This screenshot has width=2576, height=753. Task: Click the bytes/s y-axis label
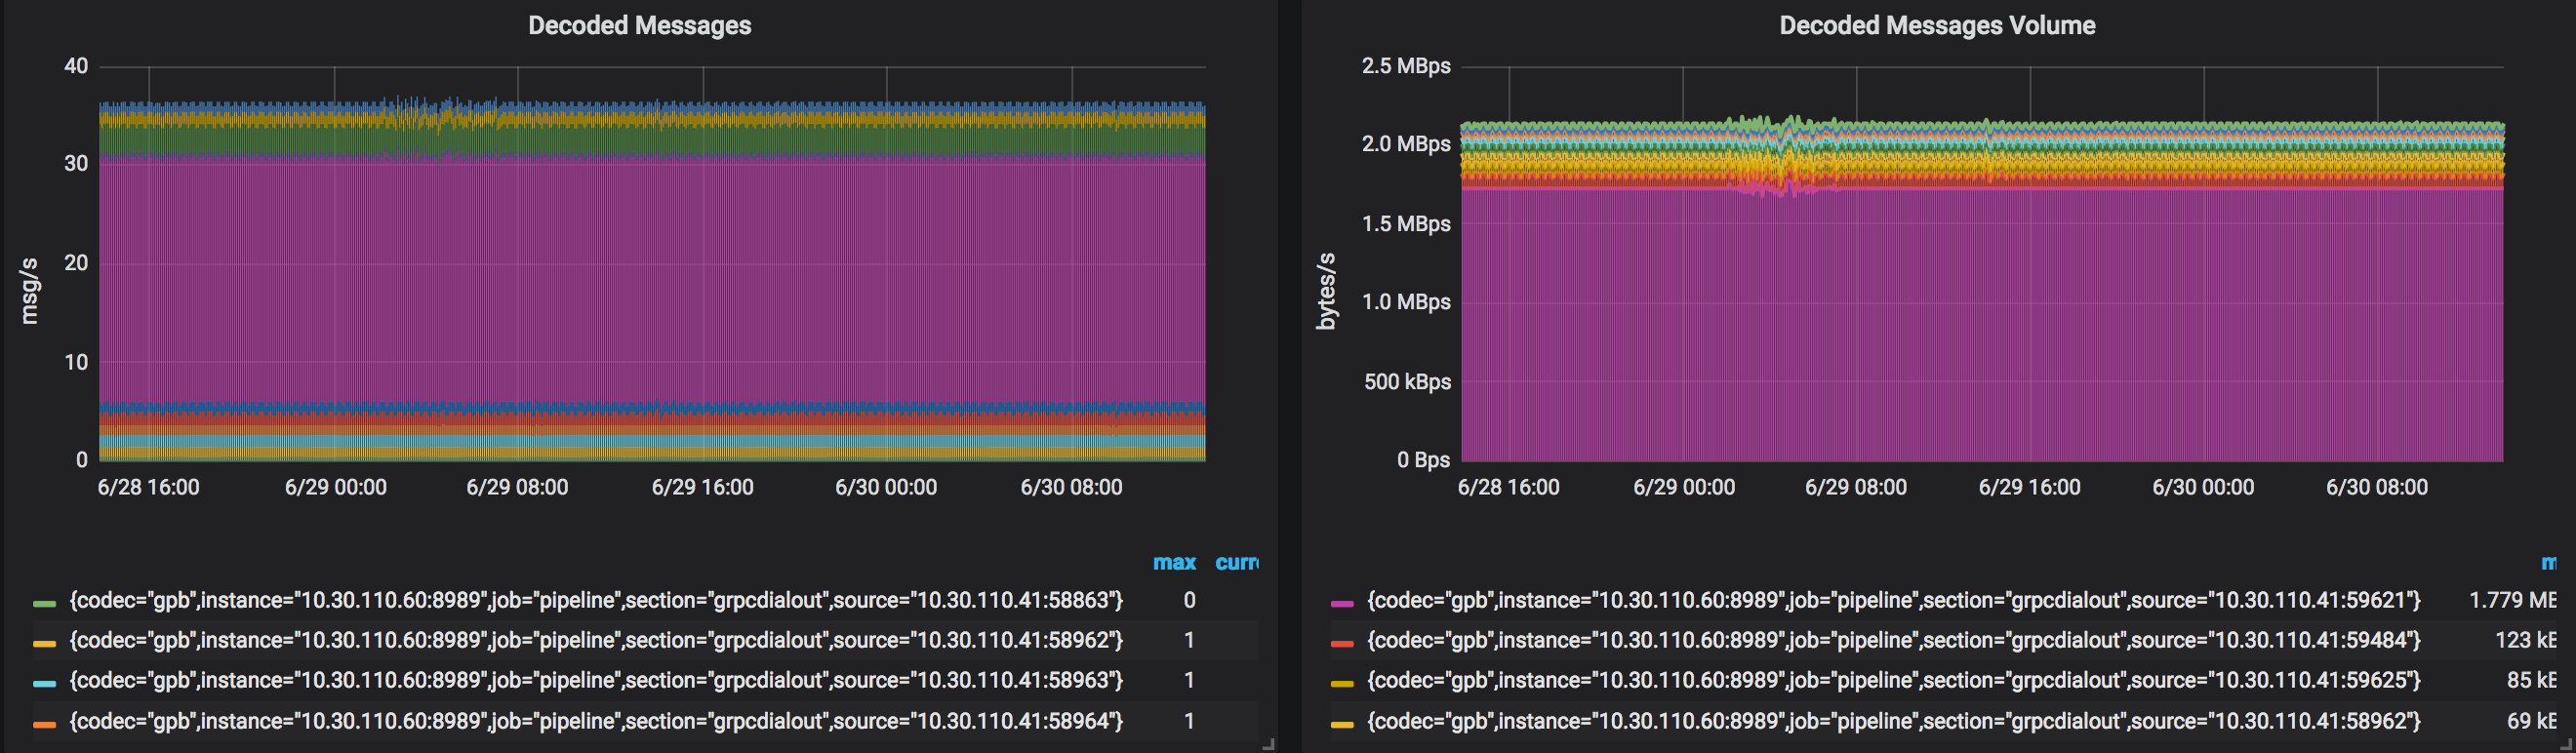click(1326, 291)
